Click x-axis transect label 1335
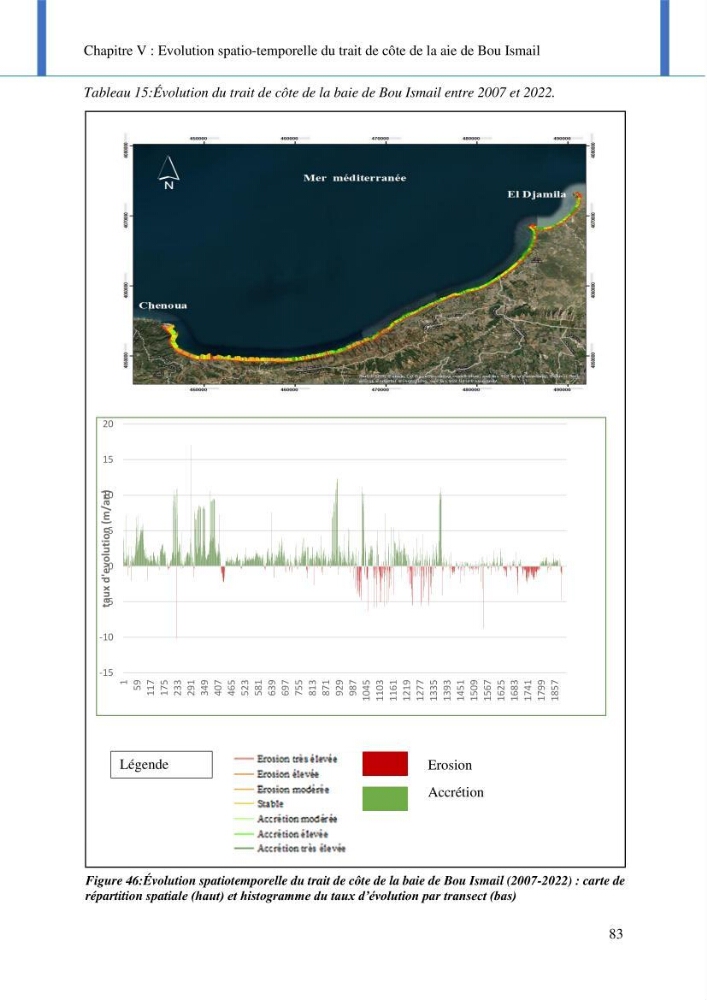Image resolution: width=707 pixels, height=1000 pixels. 434,691
